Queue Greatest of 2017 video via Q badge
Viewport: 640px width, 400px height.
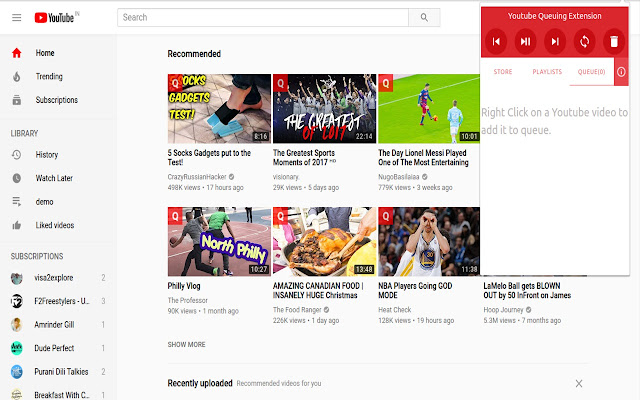pyautogui.click(x=280, y=83)
